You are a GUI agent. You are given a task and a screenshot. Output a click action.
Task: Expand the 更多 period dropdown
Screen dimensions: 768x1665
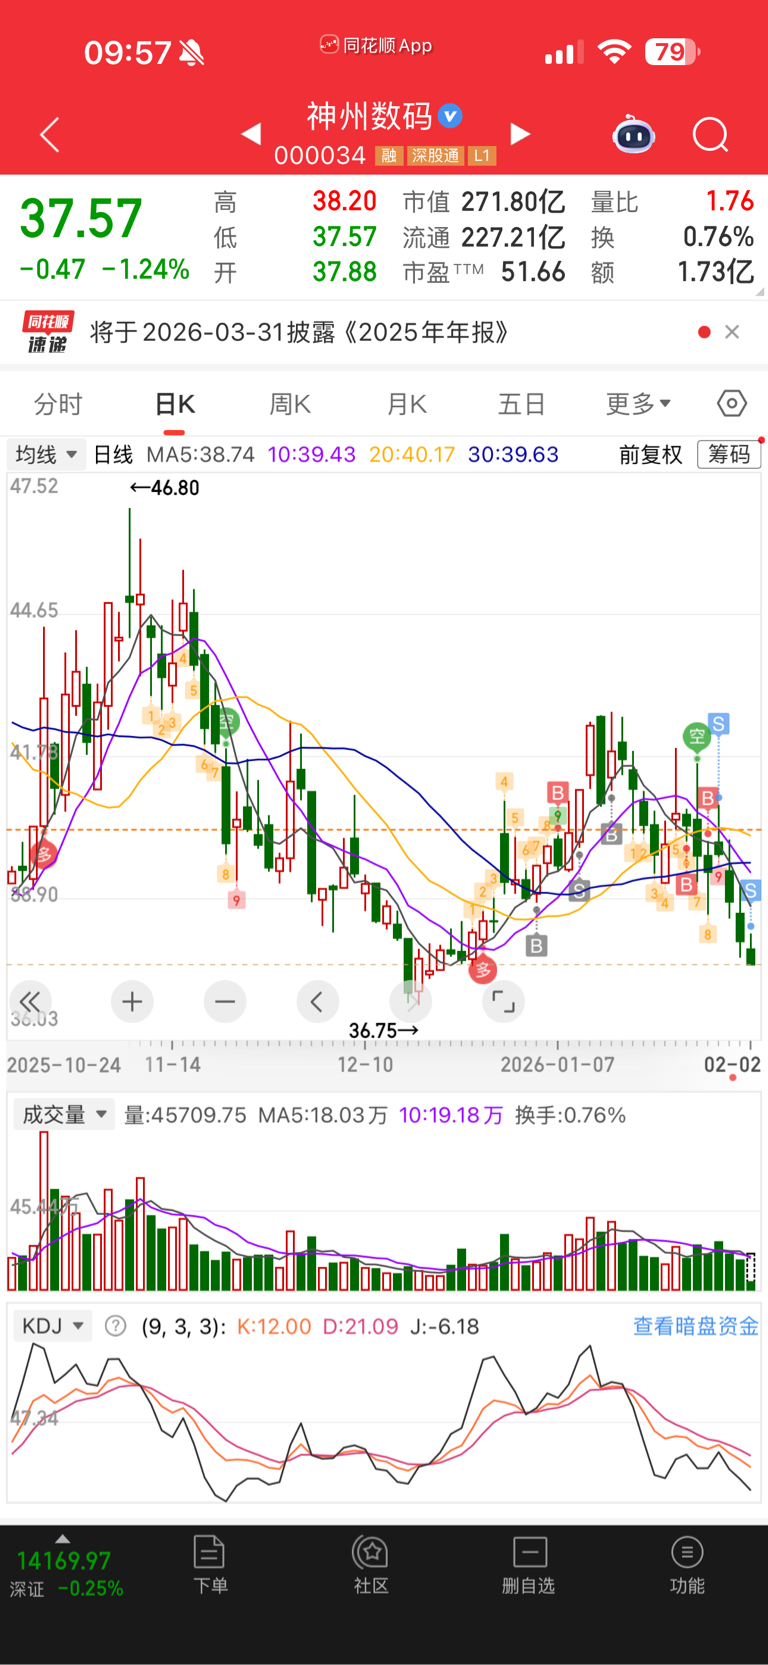click(638, 404)
